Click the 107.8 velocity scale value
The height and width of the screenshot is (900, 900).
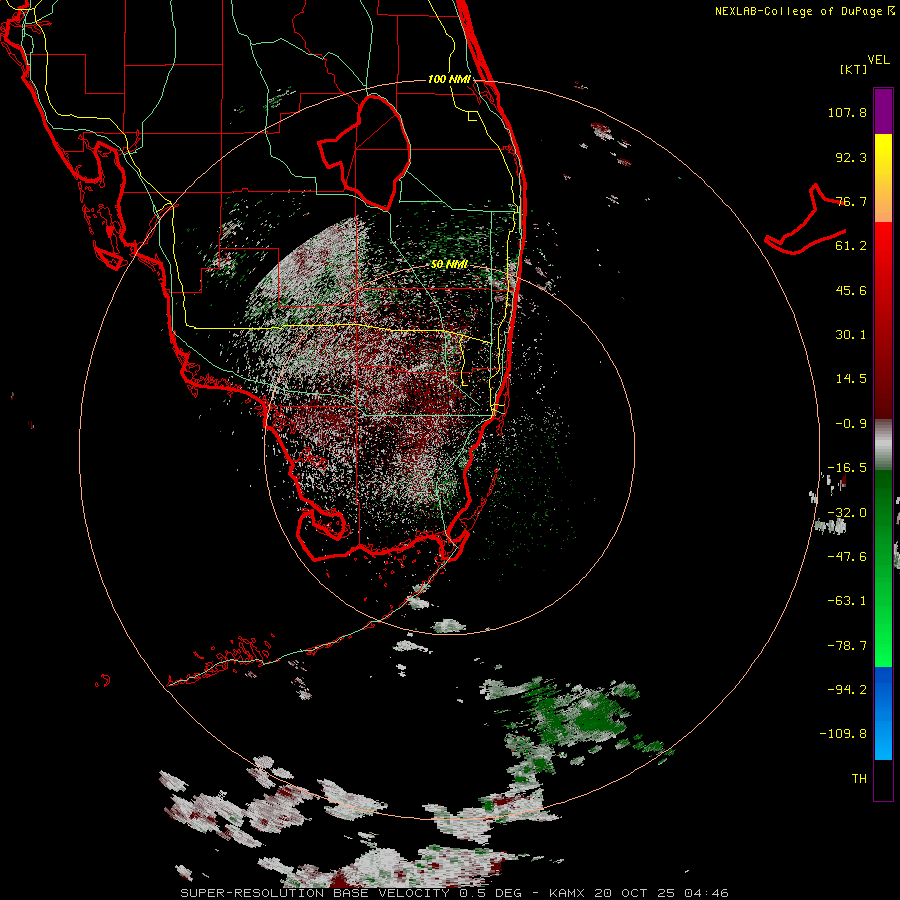(x=847, y=112)
